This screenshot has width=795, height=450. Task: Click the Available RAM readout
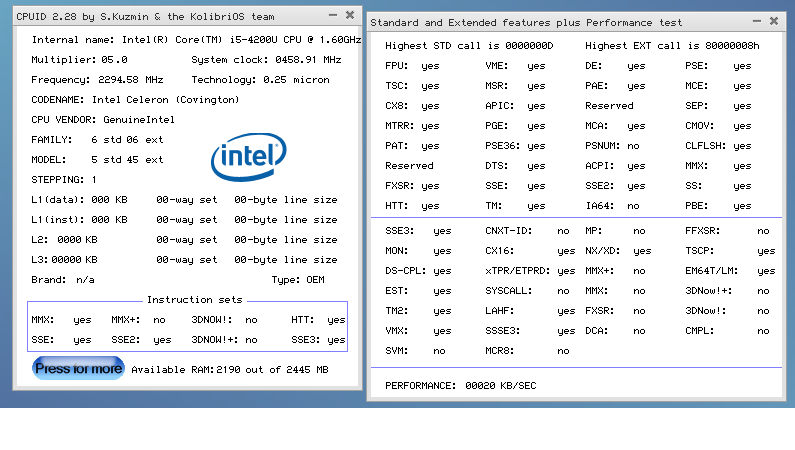(x=229, y=370)
